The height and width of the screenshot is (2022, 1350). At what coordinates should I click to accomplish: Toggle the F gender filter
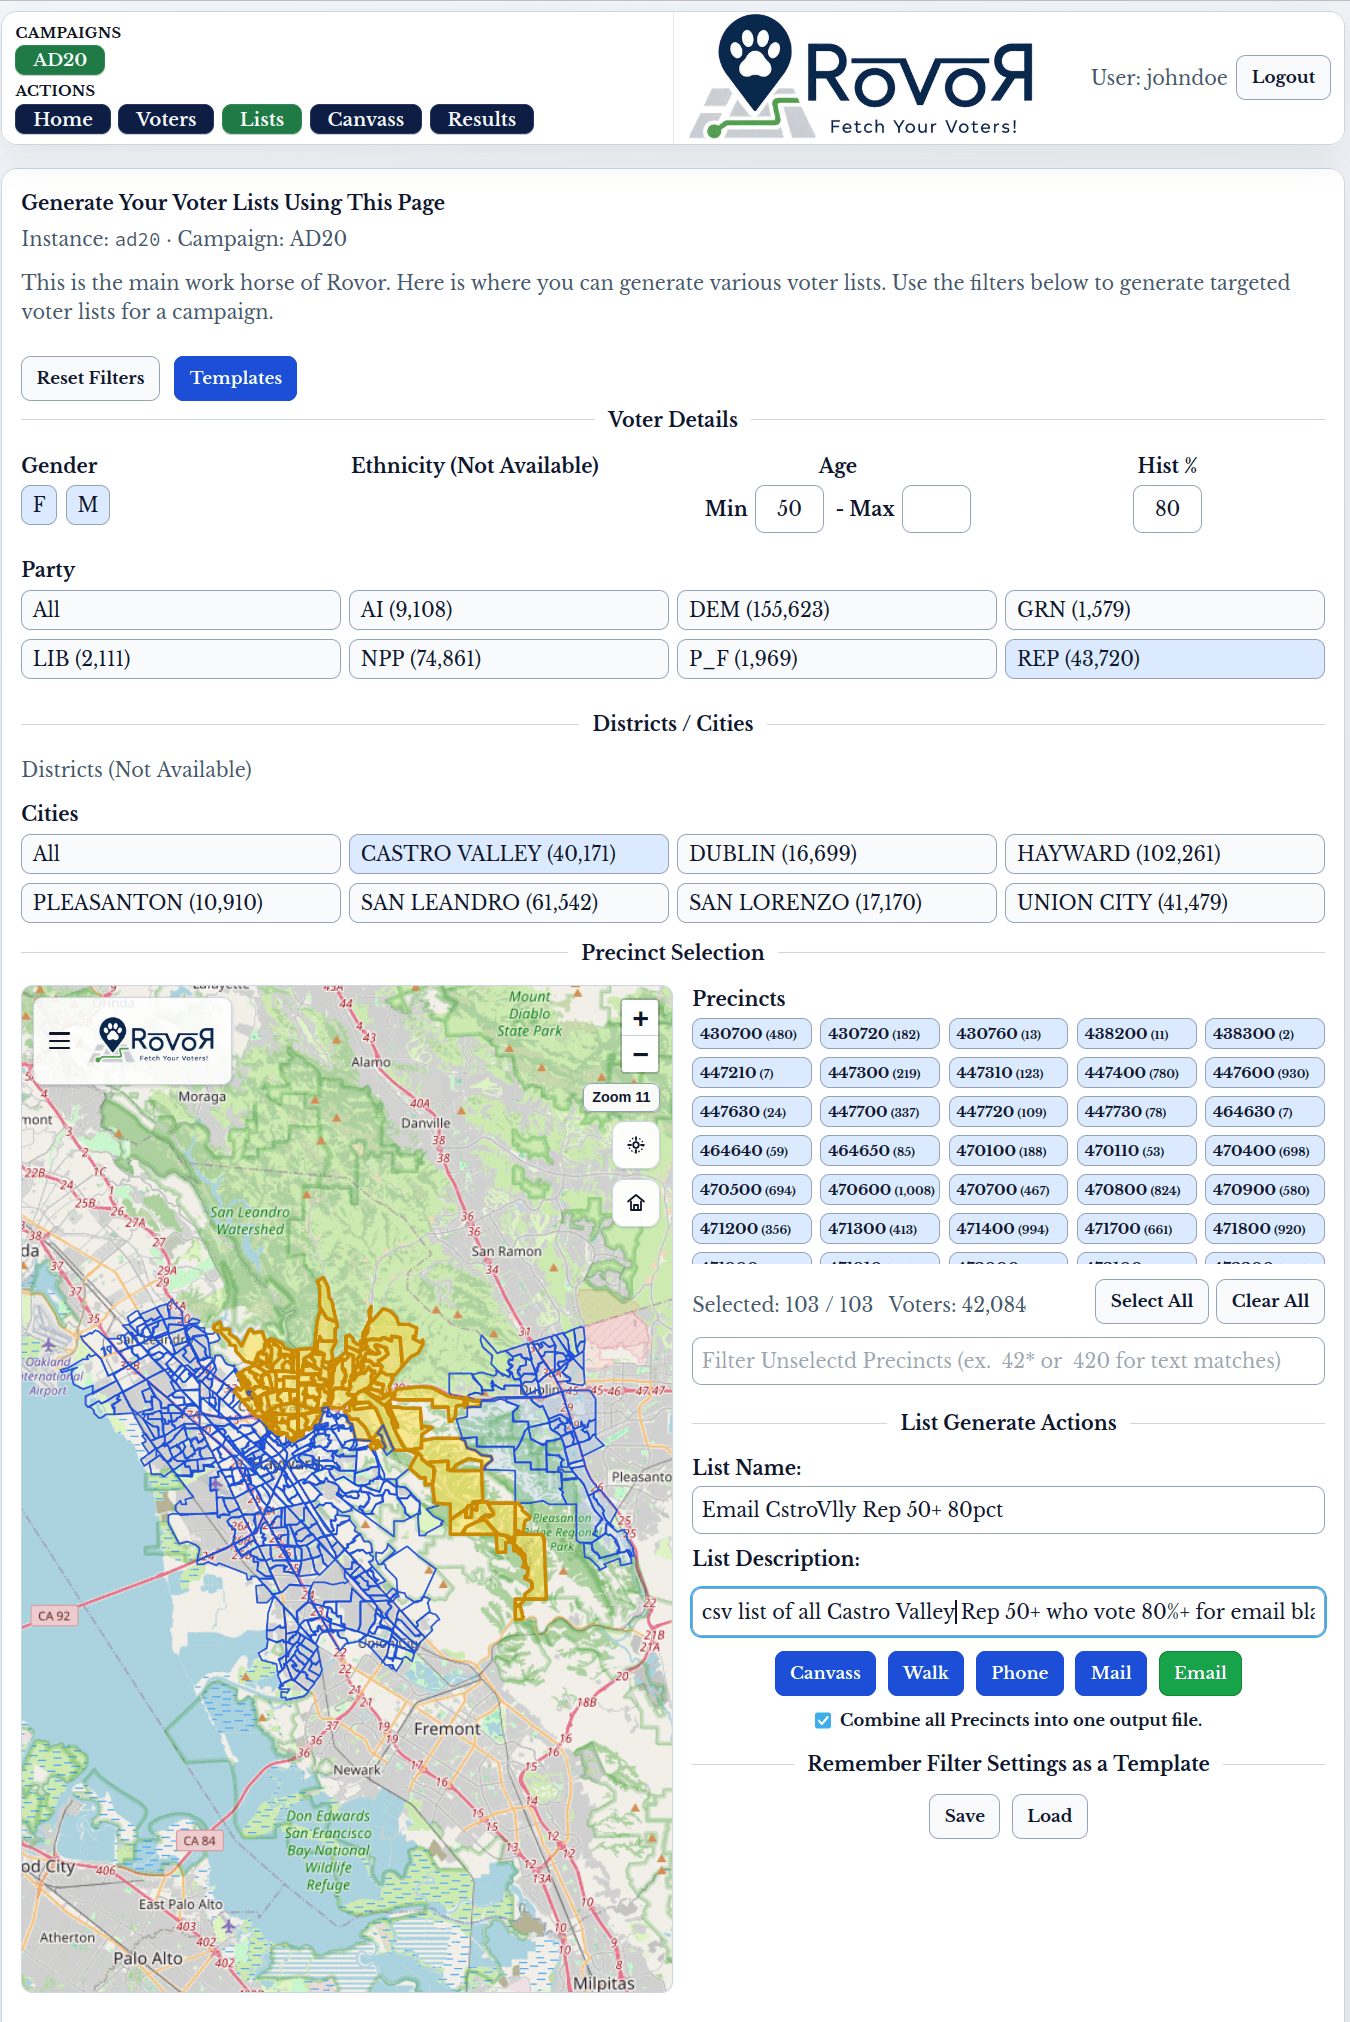(x=39, y=505)
